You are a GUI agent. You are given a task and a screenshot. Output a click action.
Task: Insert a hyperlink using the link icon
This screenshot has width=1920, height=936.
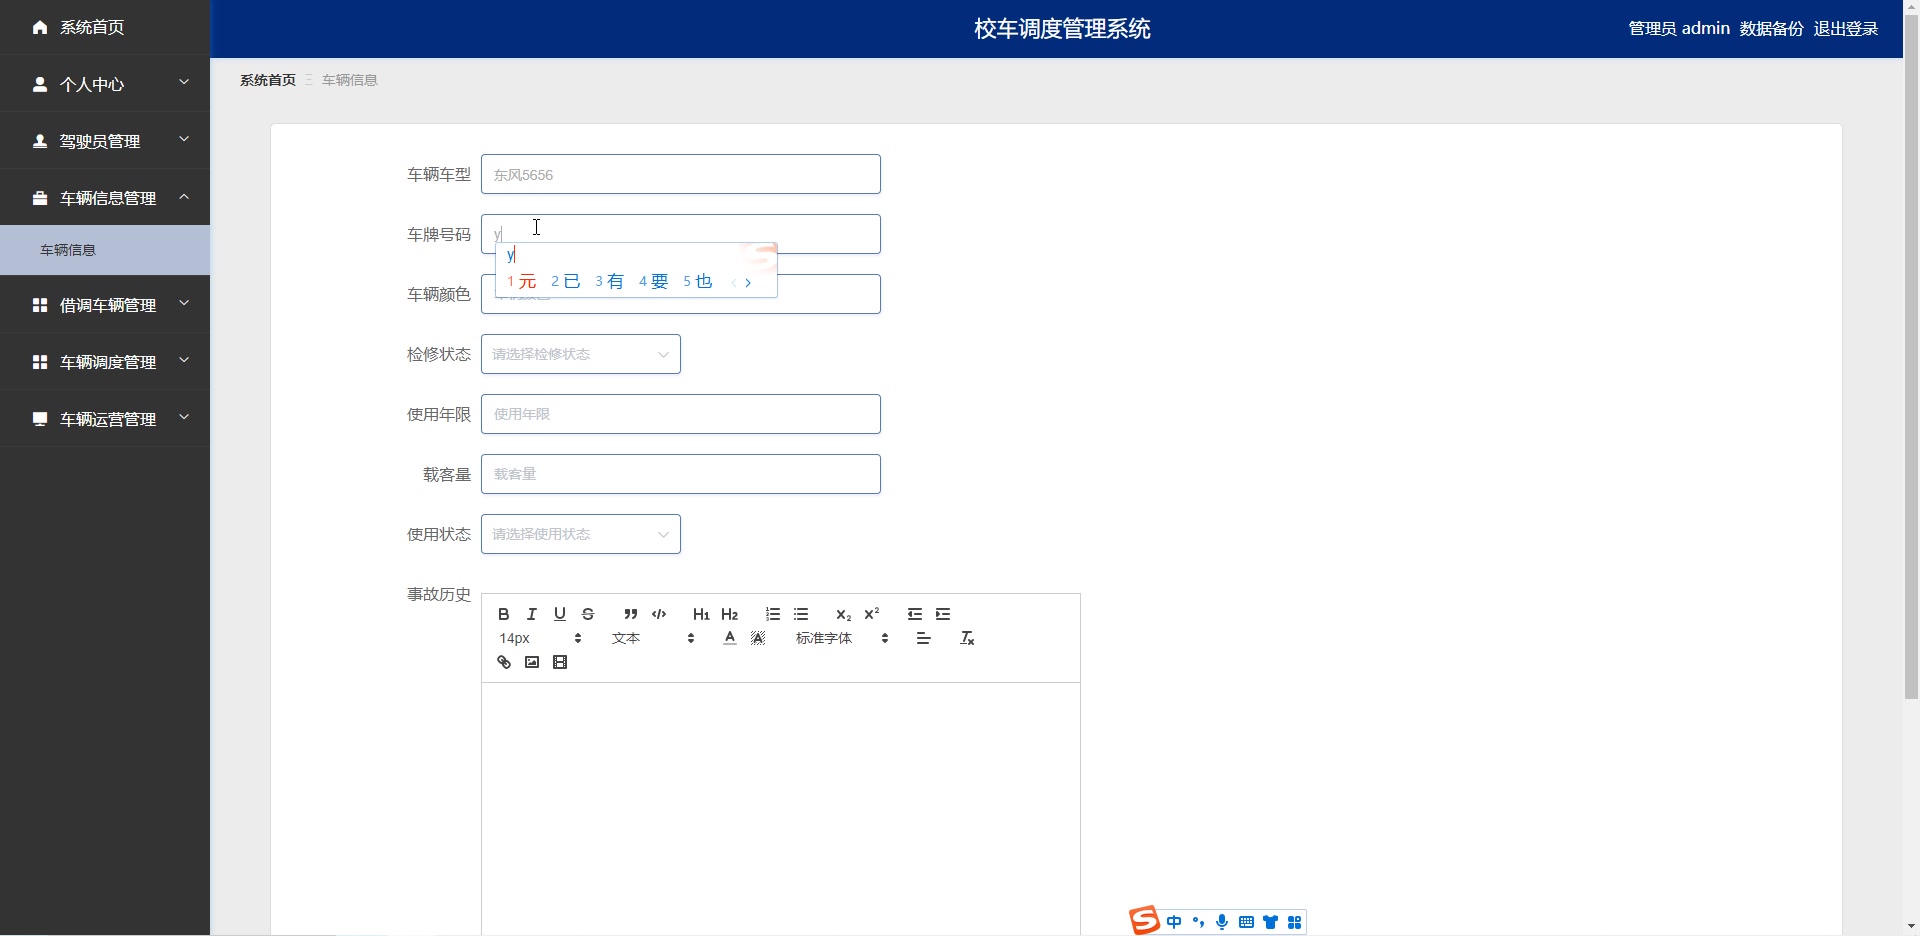503,662
